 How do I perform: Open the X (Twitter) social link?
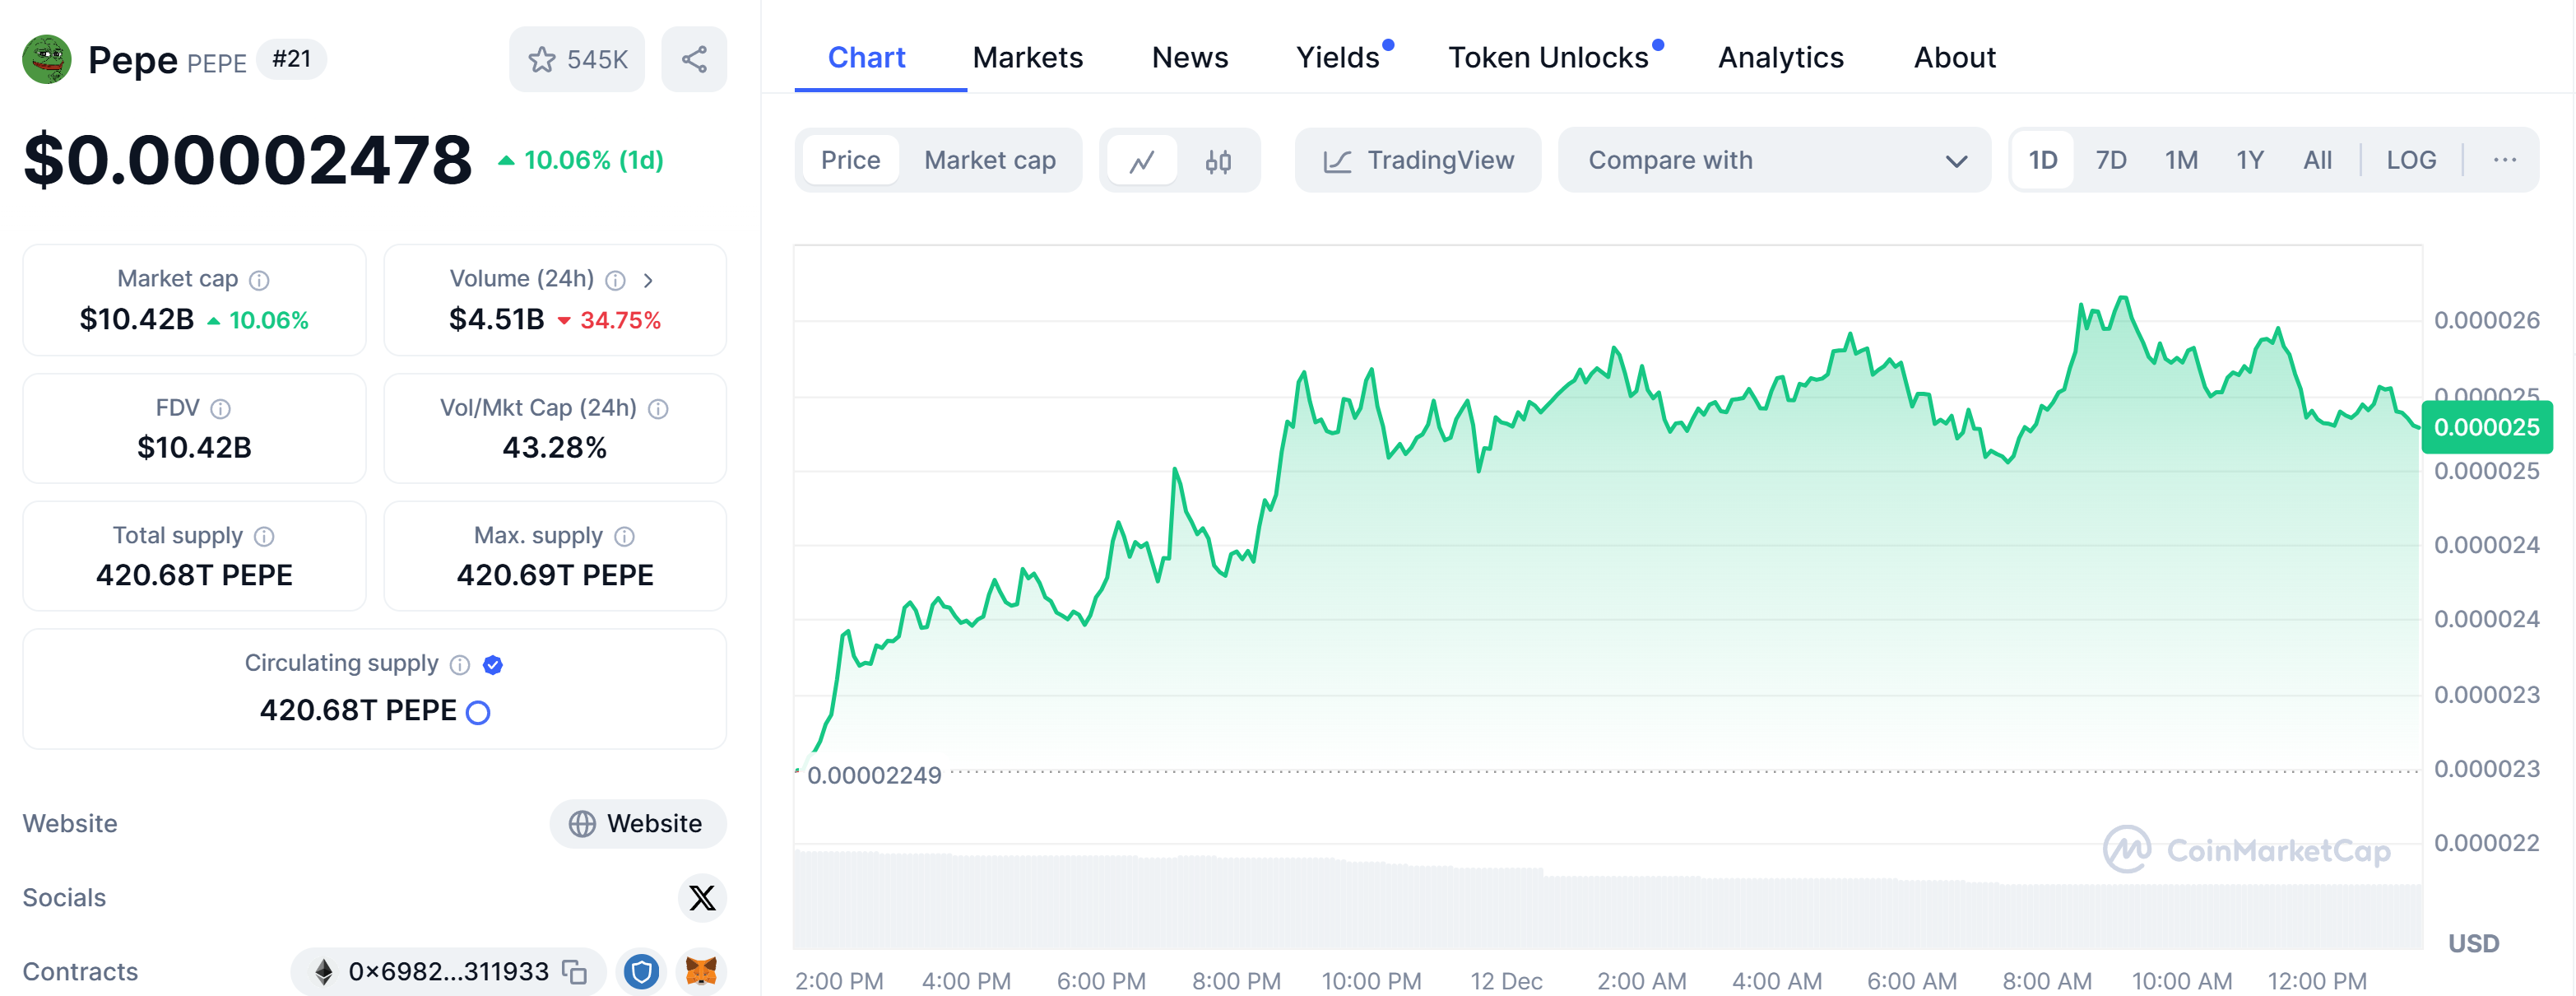click(702, 897)
